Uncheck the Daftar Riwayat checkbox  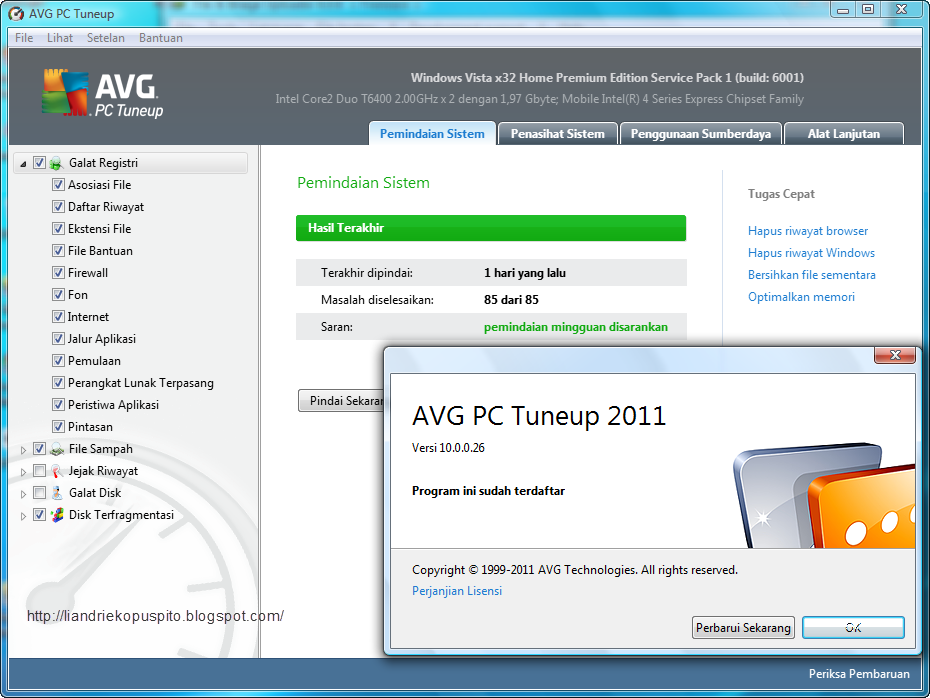[58, 206]
